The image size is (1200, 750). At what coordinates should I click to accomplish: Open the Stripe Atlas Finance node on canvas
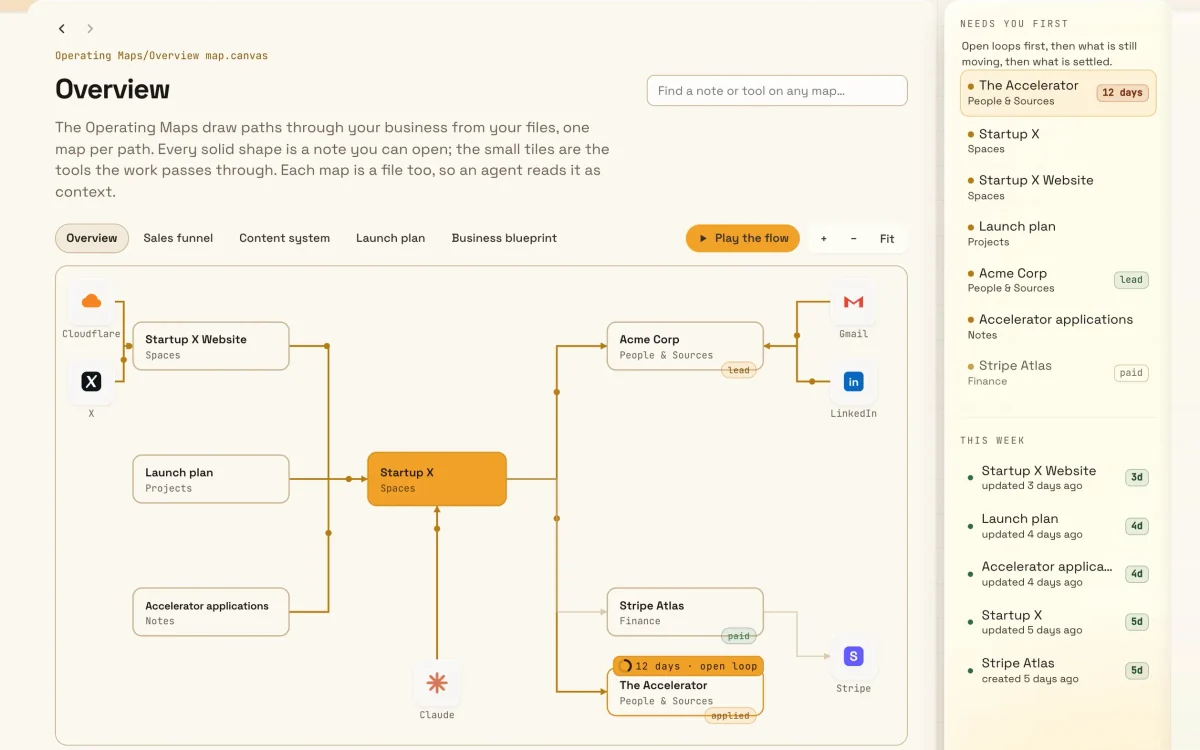tap(685, 612)
